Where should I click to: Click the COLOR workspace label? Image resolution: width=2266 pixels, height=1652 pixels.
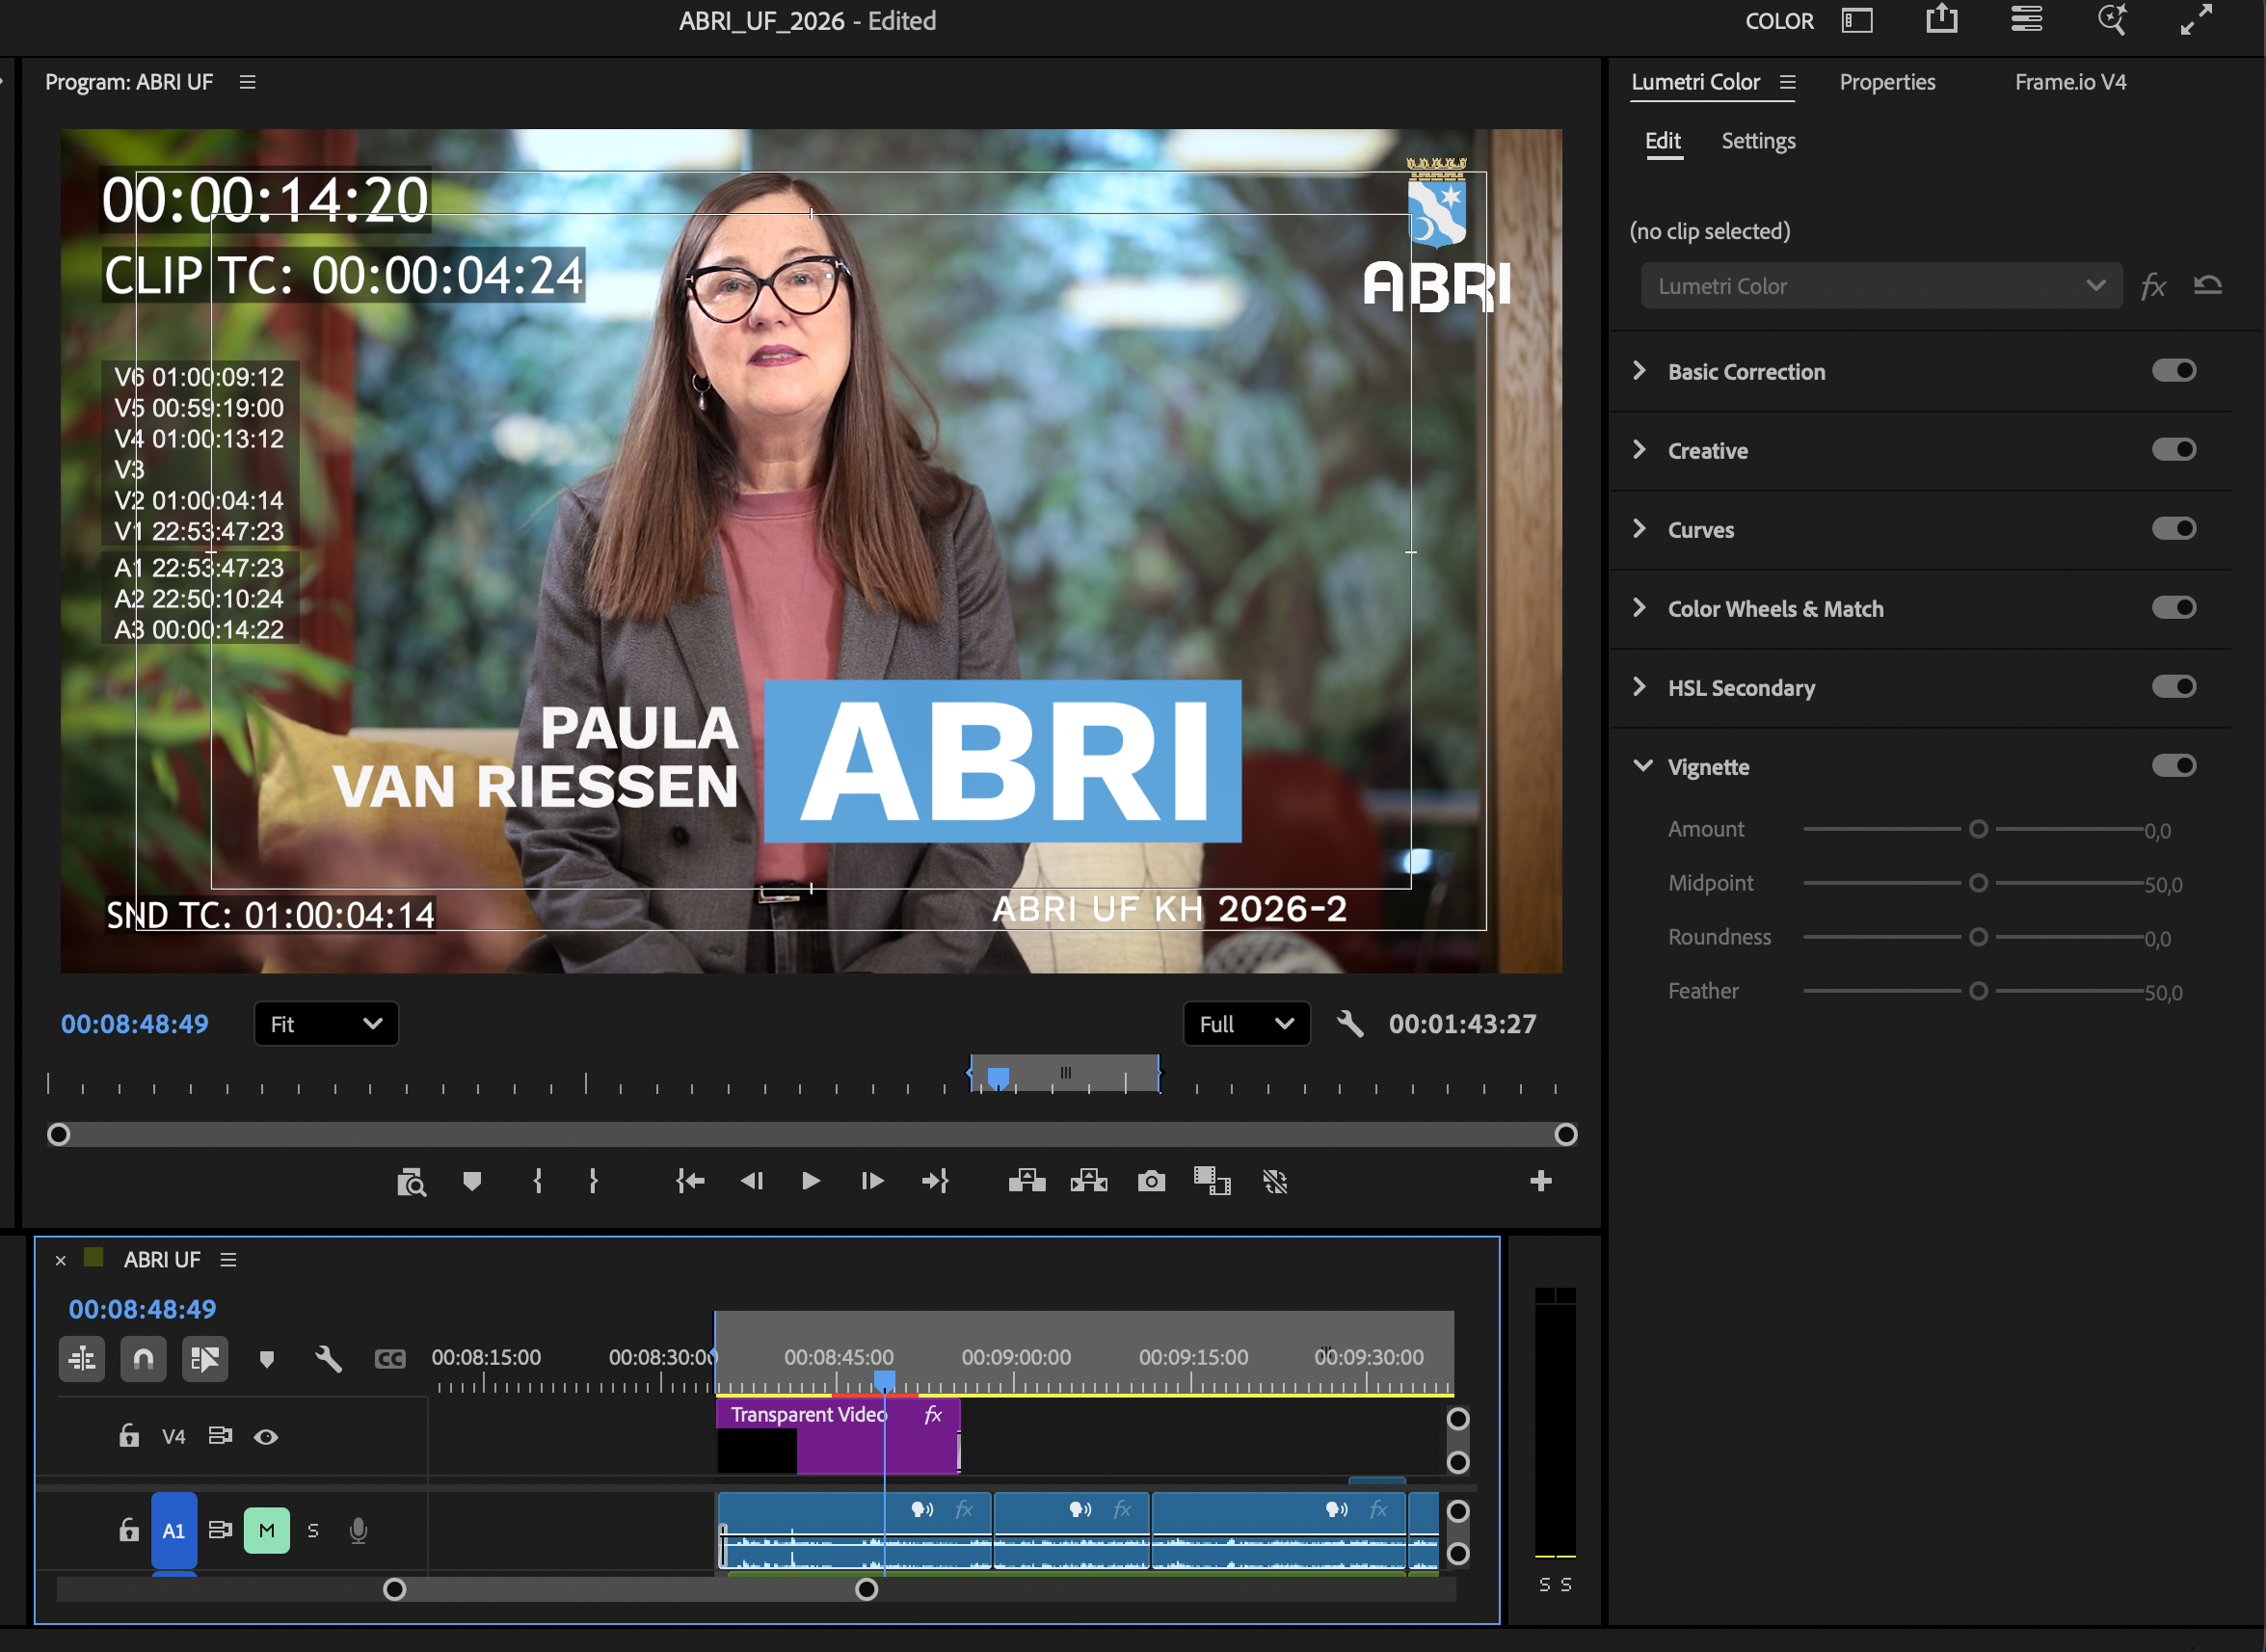[1779, 21]
